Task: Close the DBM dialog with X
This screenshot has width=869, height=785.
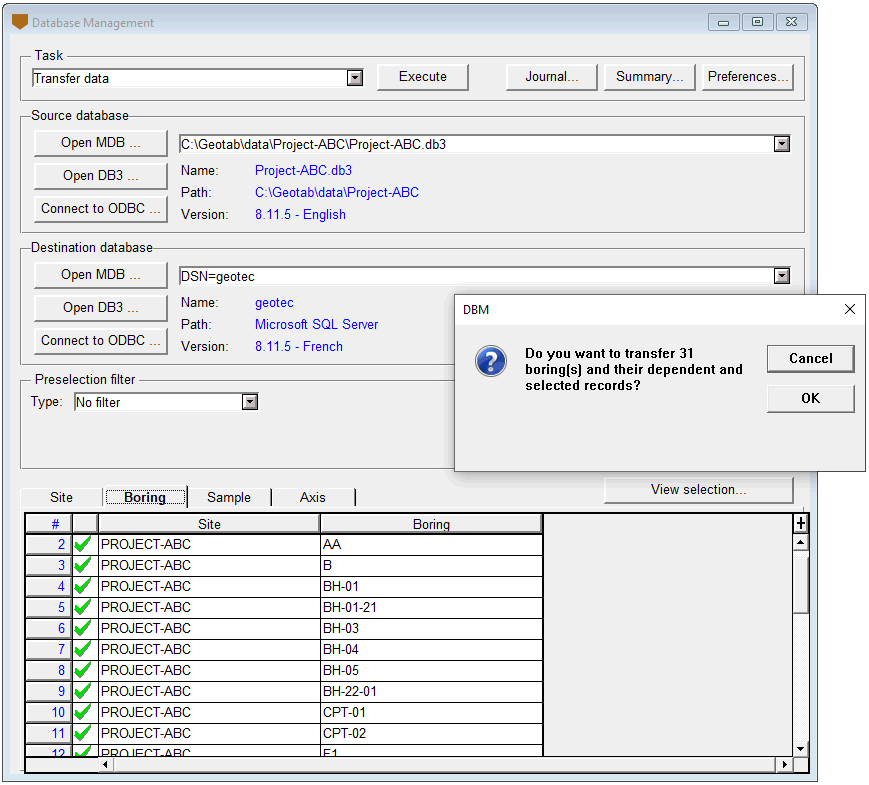Action: [x=850, y=309]
